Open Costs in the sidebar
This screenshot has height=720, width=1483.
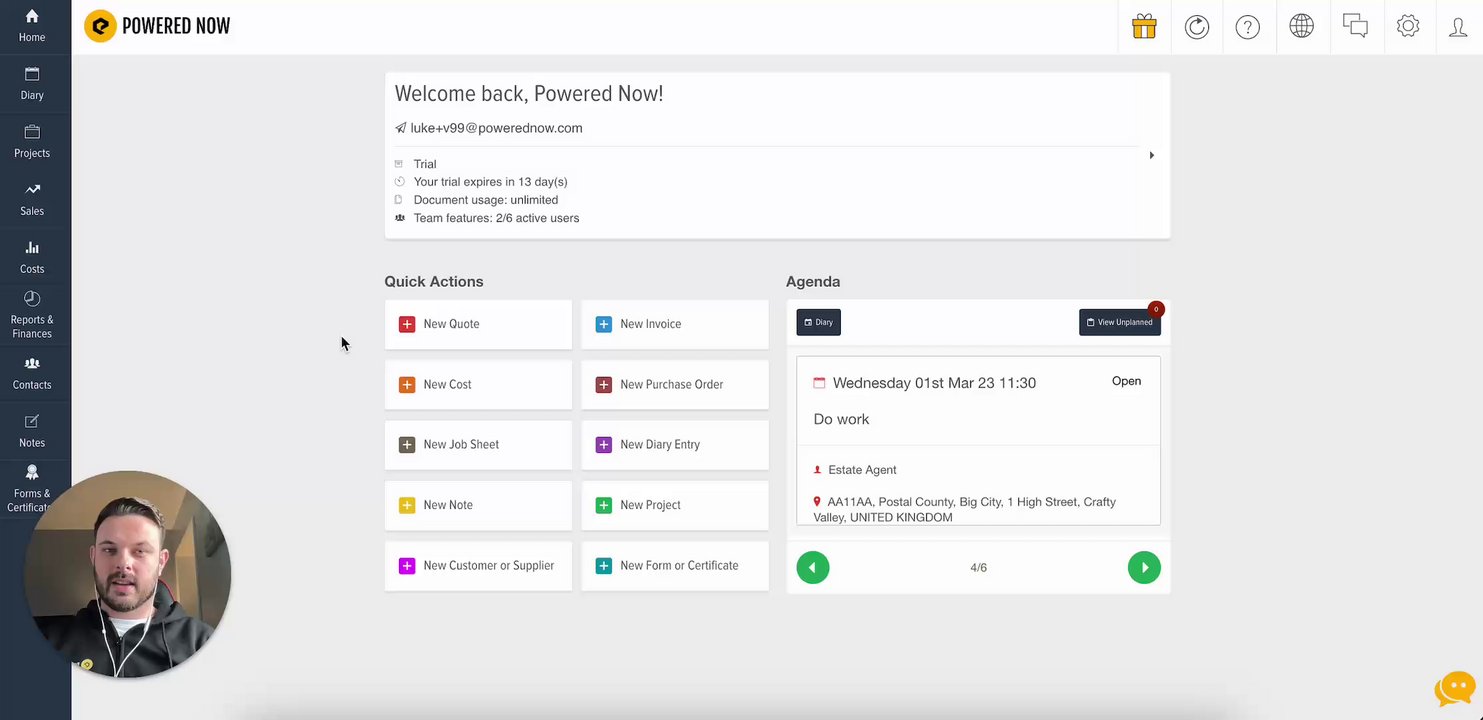click(x=32, y=258)
